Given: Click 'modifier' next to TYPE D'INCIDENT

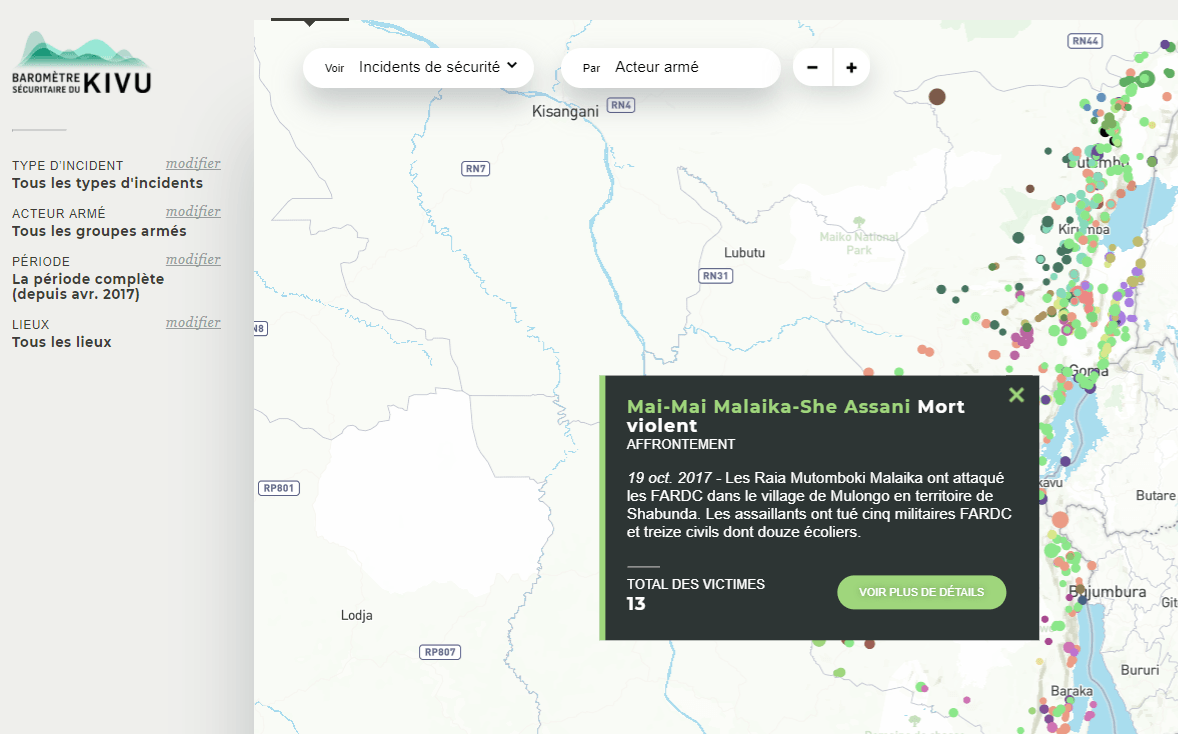Looking at the screenshot, I should (x=193, y=163).
